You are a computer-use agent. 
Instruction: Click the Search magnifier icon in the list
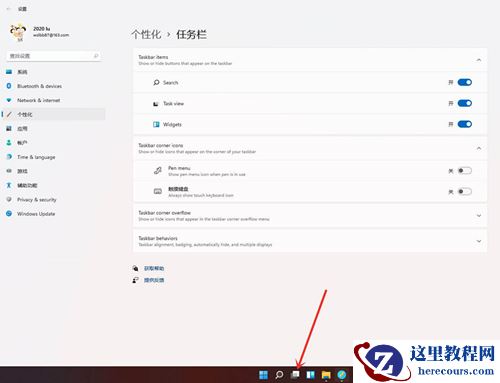pyautogui.click(x=156, y=82)
